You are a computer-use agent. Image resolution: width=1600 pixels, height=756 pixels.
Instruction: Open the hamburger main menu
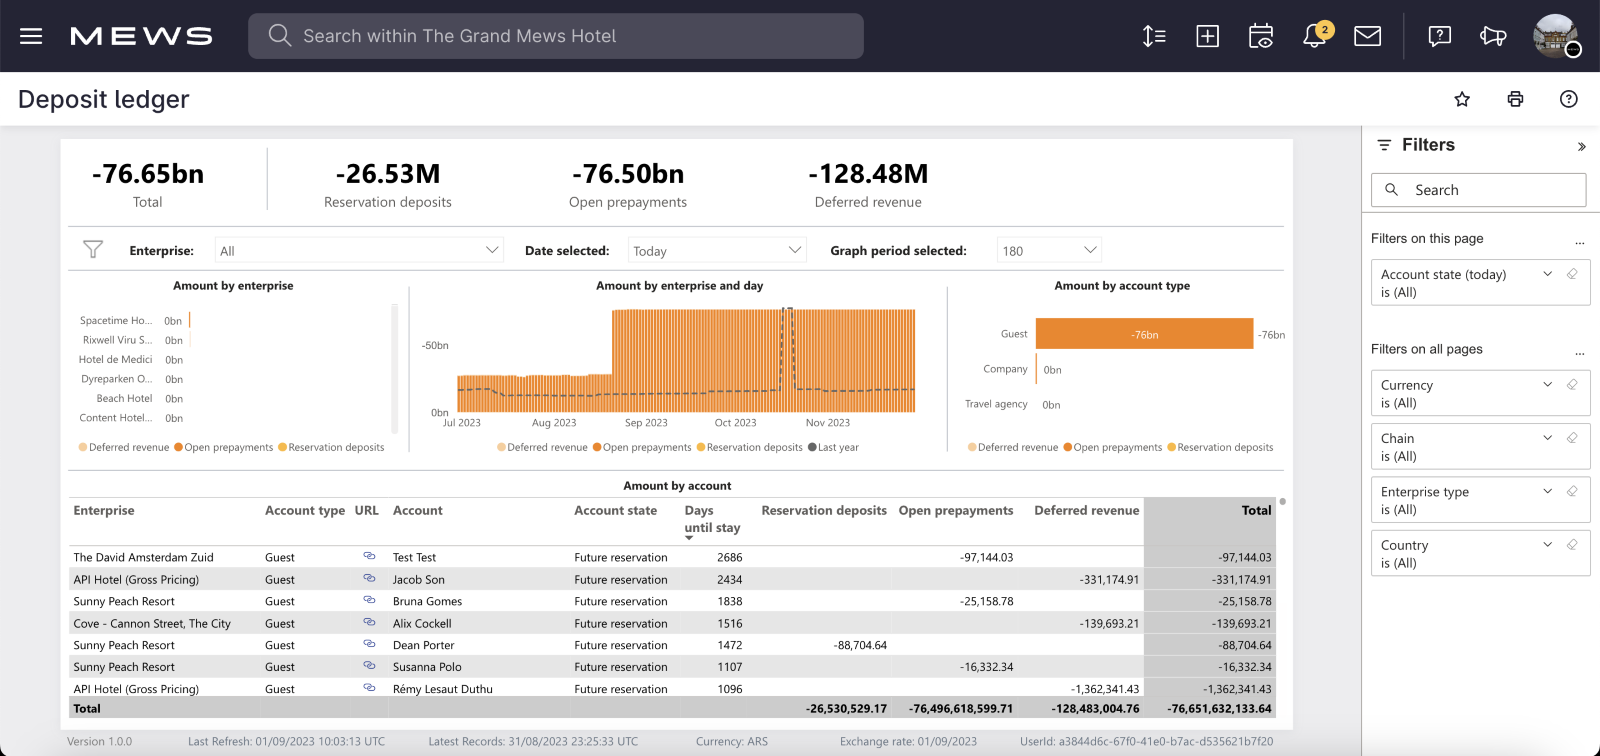tap(31, 36)
